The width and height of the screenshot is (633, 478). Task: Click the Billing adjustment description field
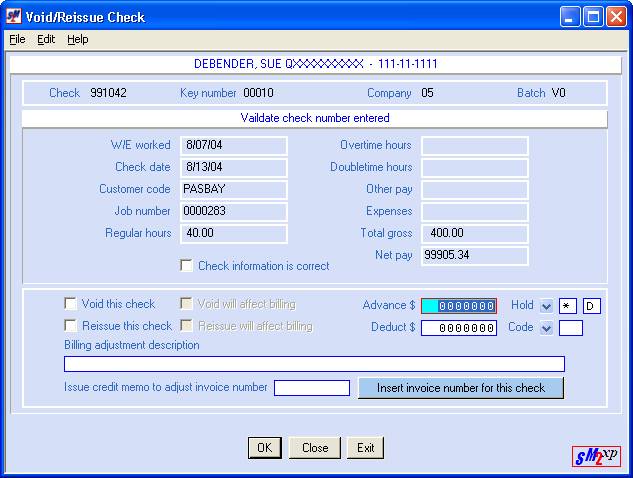click(314, 364)
